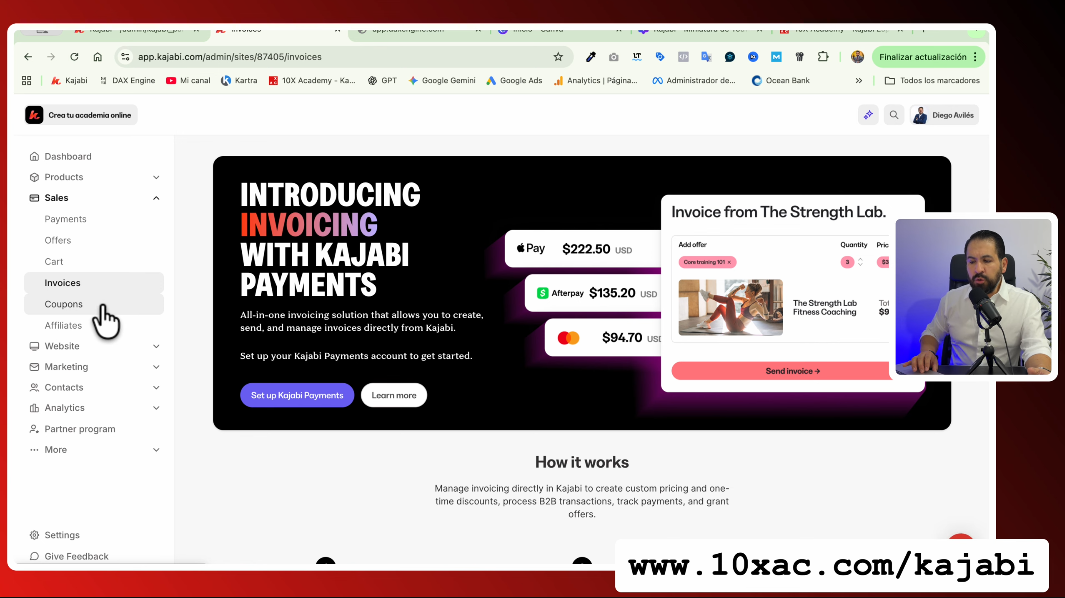
Task: Open Affiliates under Sales
Action: 63,326
